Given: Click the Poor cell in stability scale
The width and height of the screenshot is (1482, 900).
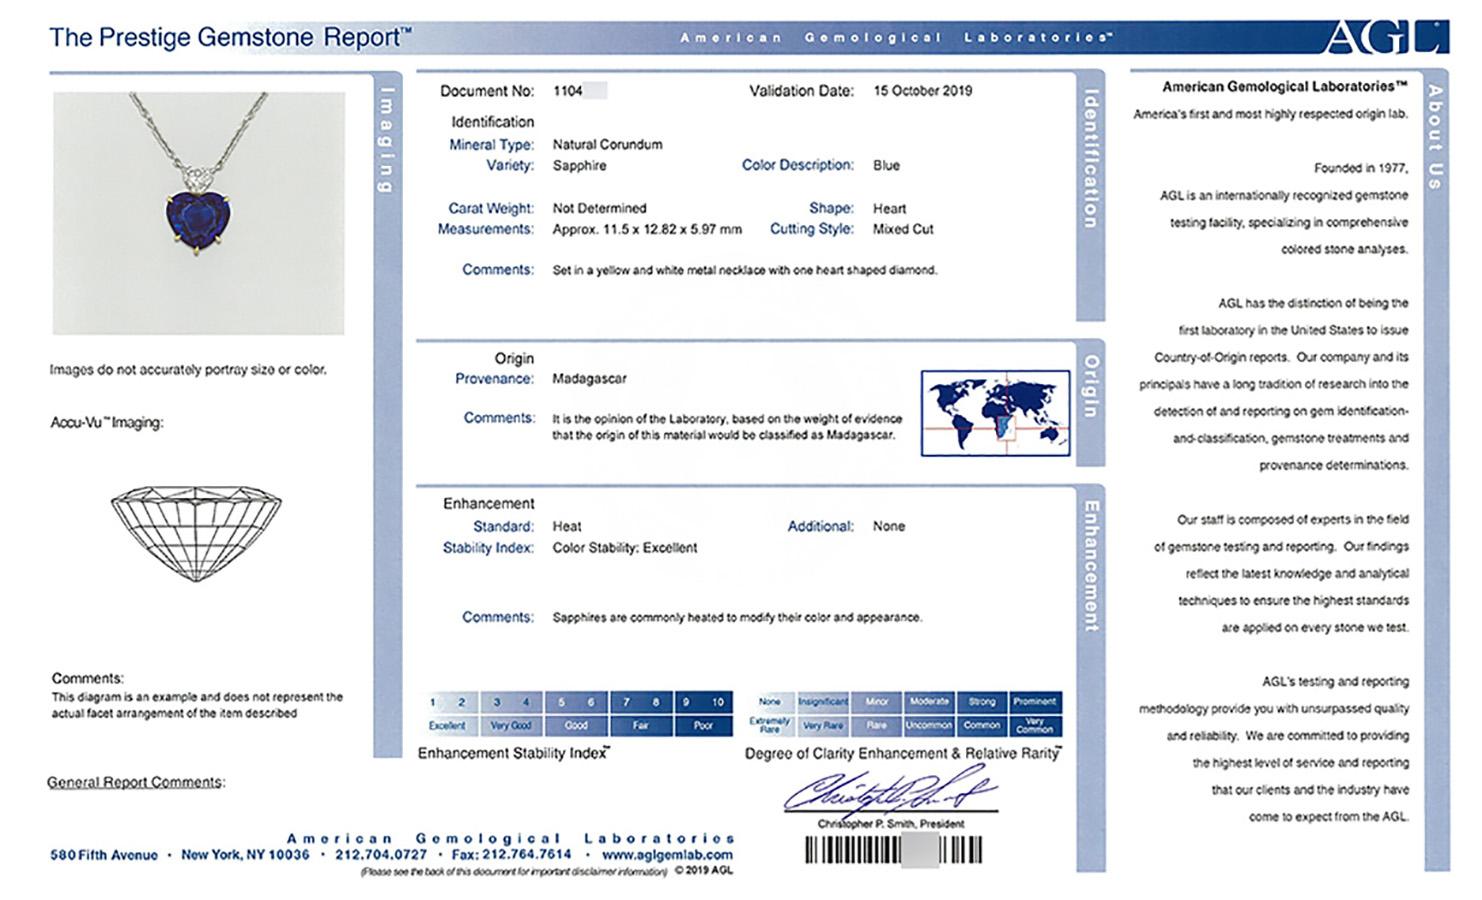Looking at the screenshot, I should point(704,726).
